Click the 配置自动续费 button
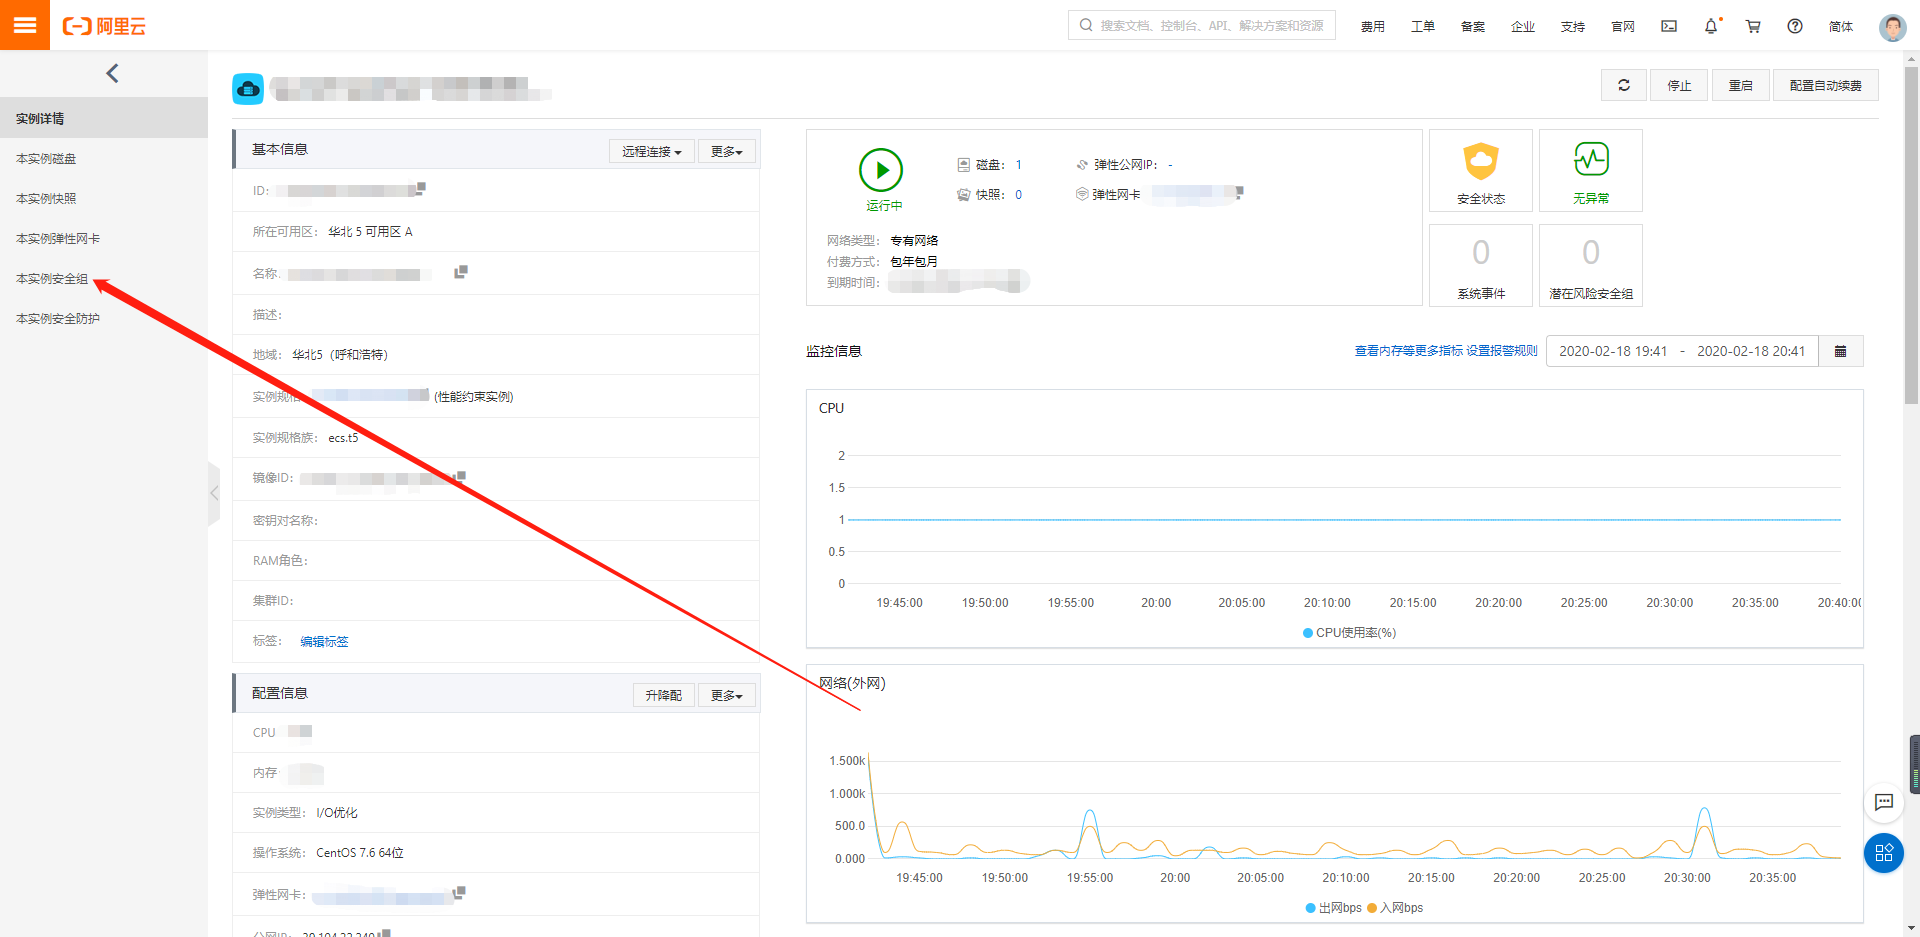1920x937 pixels. coord(1826,85)
